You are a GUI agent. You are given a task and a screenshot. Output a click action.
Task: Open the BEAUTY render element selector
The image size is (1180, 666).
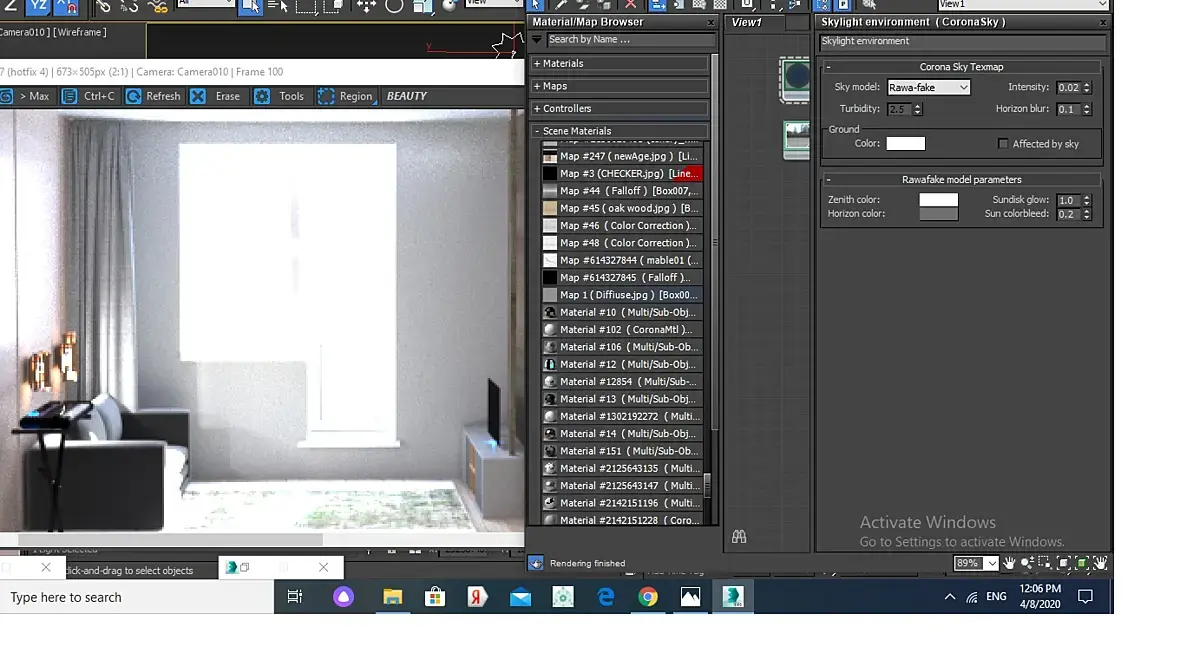coord(406,96)
